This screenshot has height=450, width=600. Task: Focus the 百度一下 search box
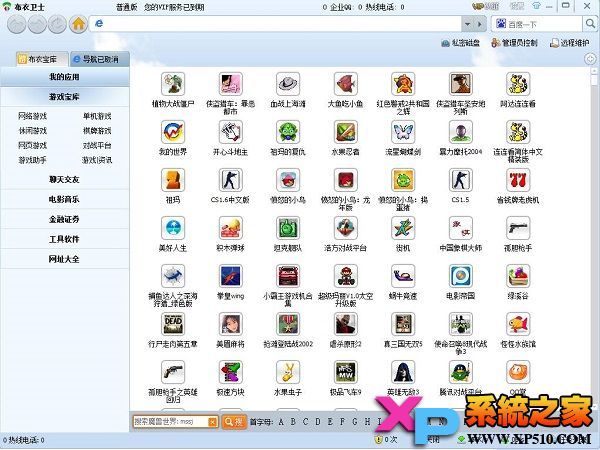click(x=536, y=24)
